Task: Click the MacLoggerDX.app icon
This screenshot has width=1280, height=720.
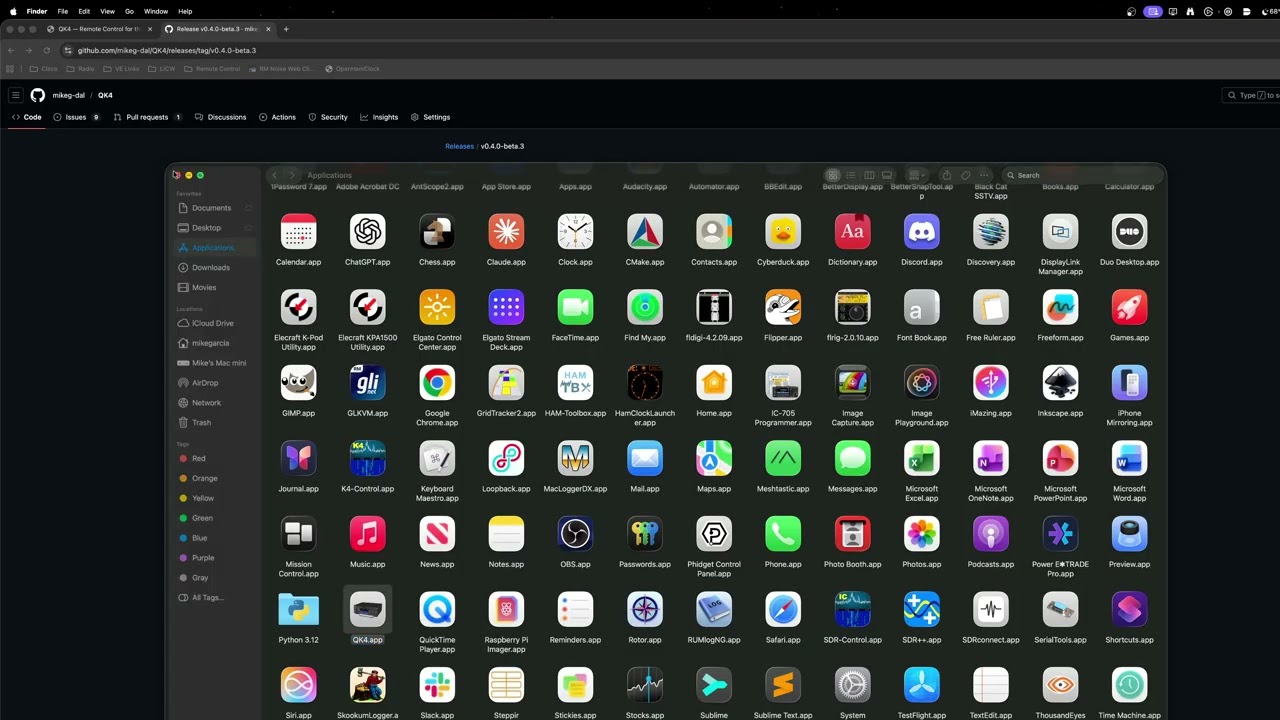Action: (x=575, y=458)
